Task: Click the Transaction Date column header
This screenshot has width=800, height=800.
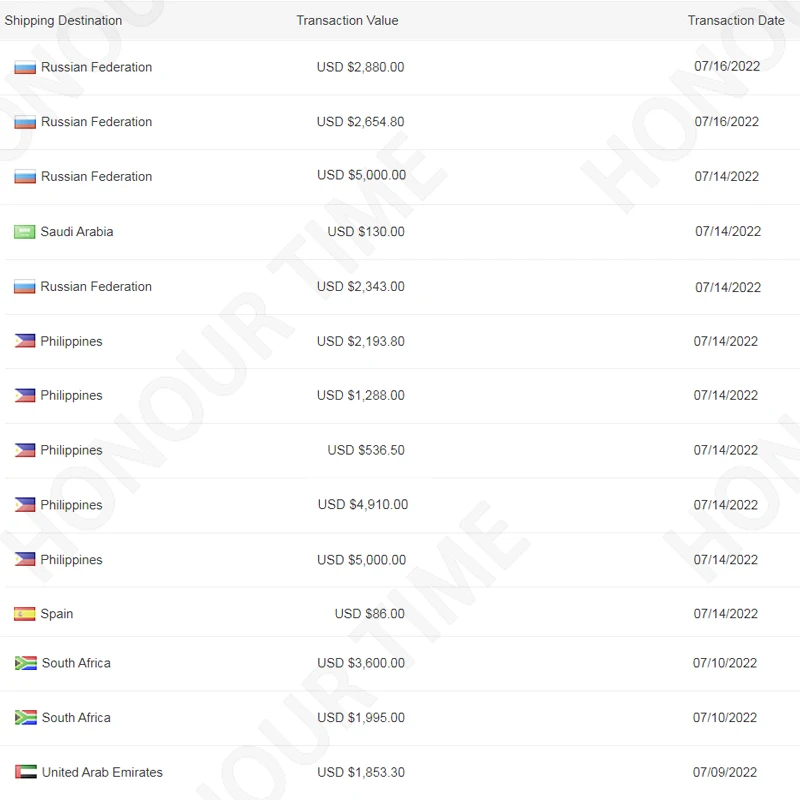Action: click(x=736, y=20)
